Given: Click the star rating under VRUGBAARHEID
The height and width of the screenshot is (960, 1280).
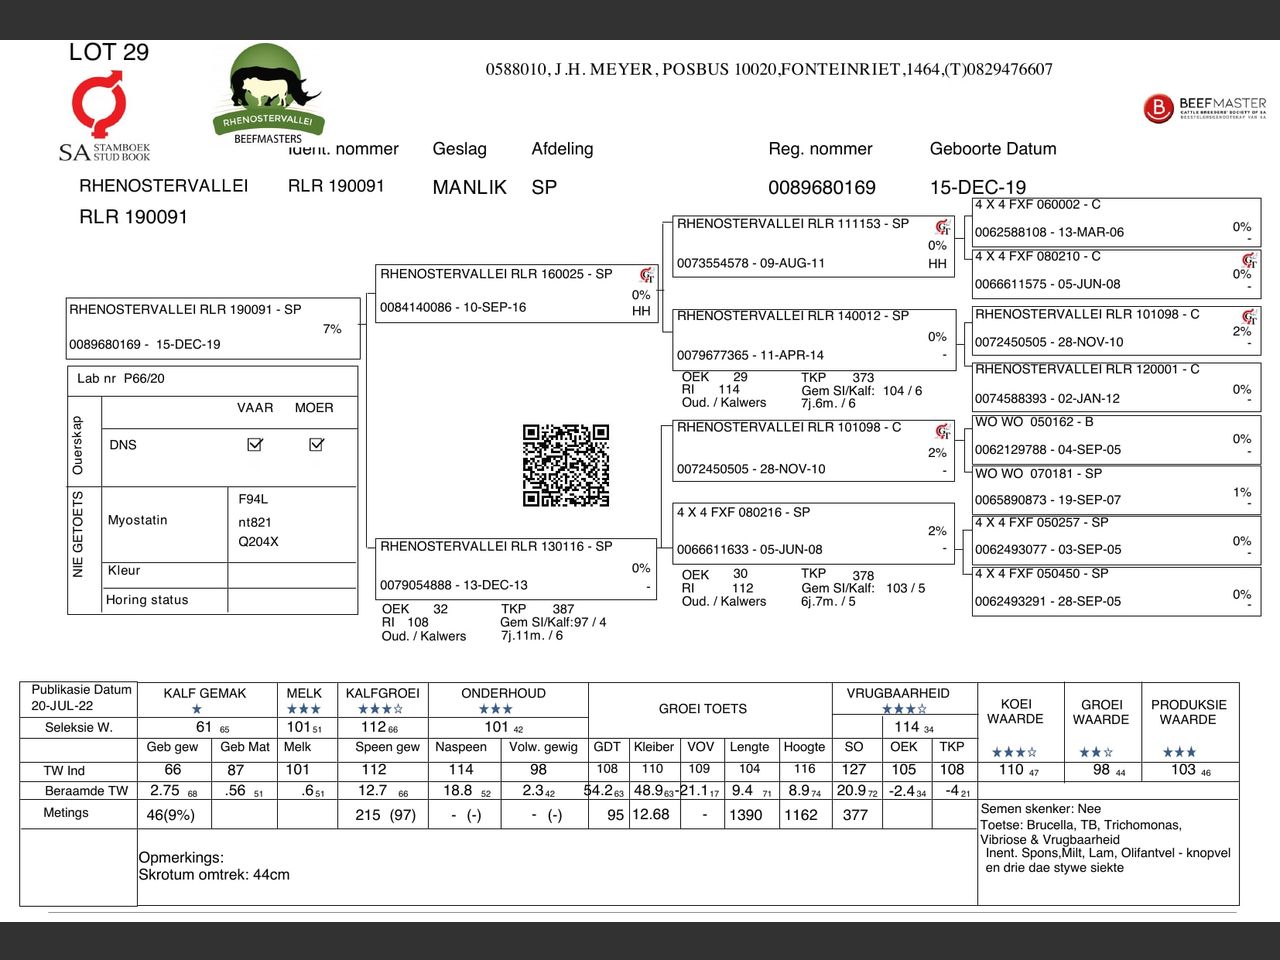Looking at the screenshot, I should coord(904,709).
